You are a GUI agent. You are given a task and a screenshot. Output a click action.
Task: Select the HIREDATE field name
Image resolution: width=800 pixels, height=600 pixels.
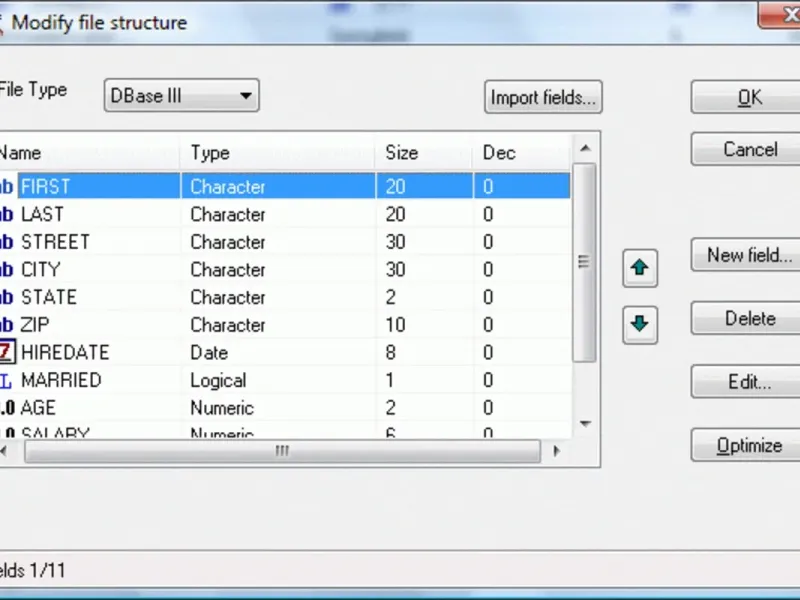[x=65, y=353]
